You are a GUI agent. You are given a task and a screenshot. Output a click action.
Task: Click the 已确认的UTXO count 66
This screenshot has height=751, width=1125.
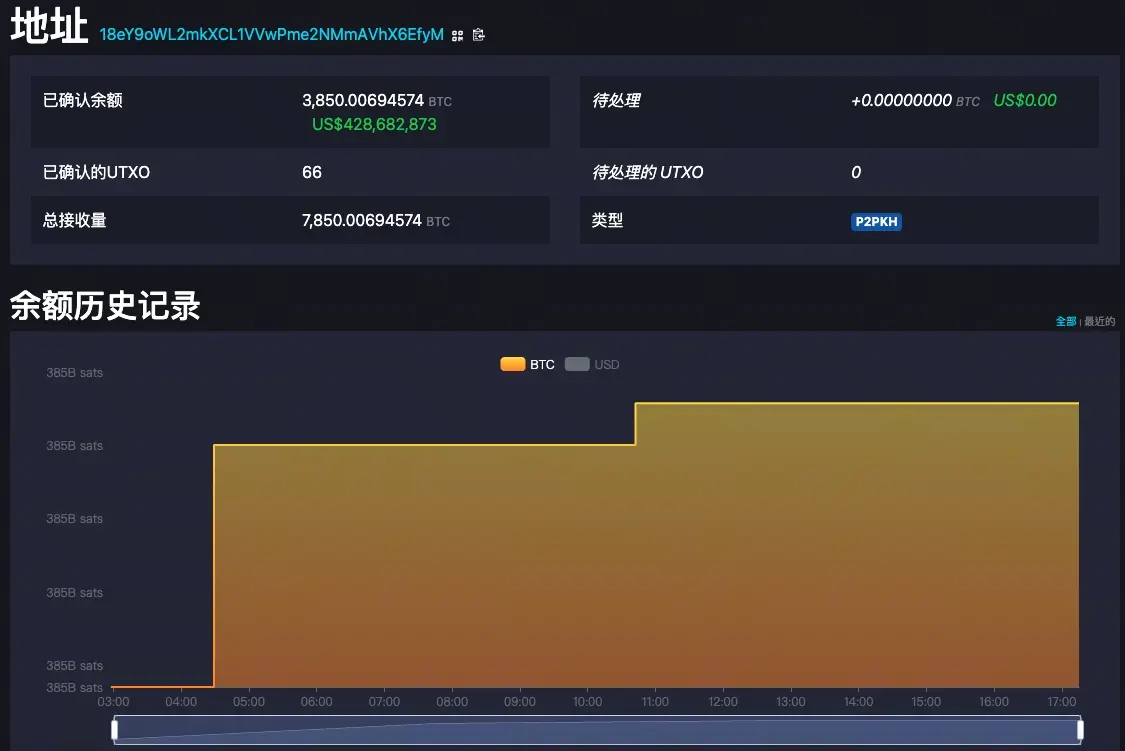pos(312,173)
